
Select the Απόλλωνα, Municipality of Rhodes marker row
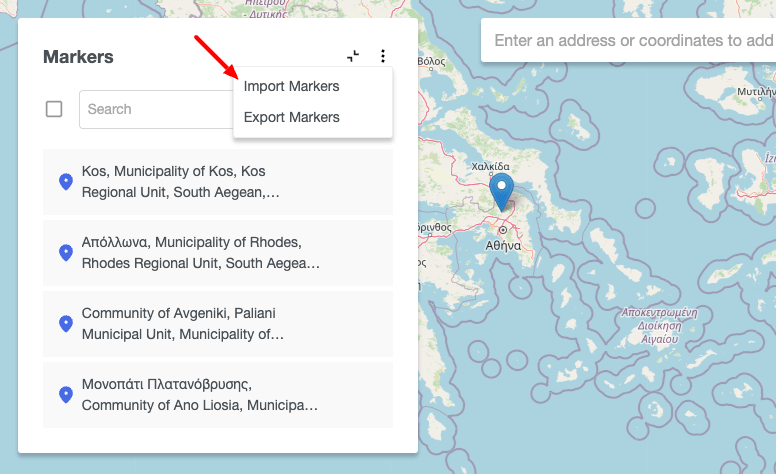[x=218, y=253]
